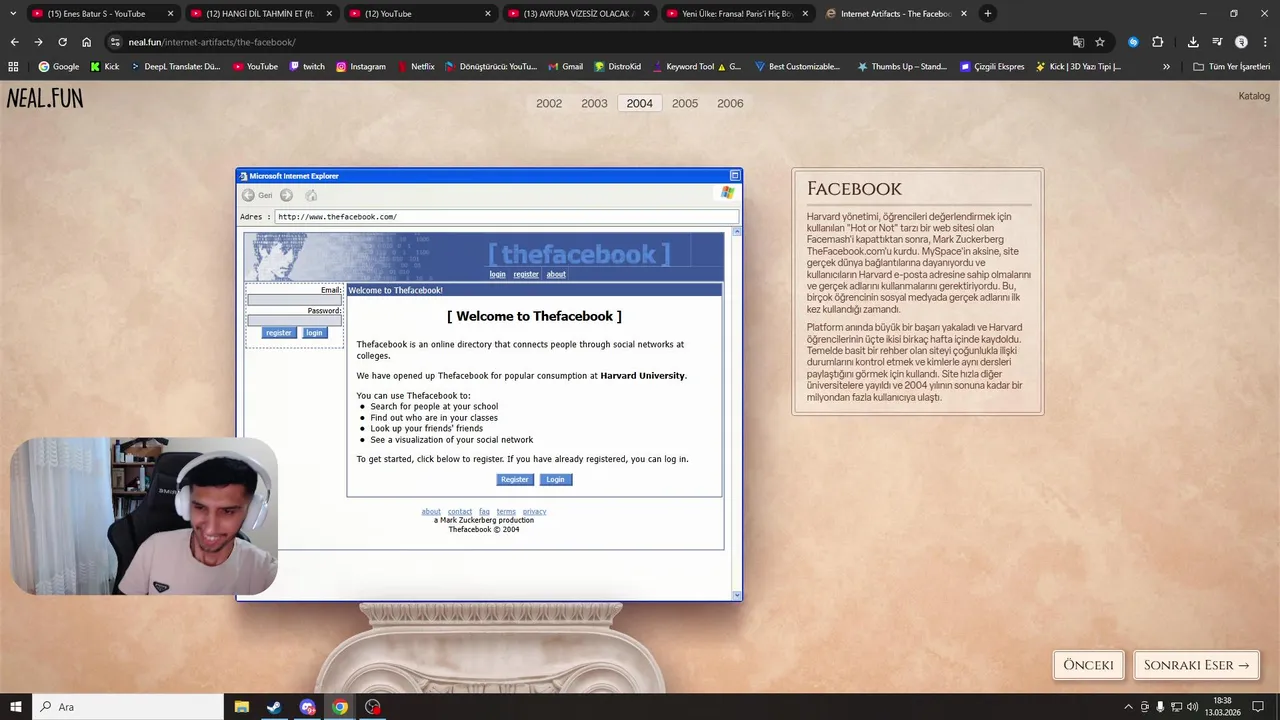
Task: Open the Chrome three-dot menu
Action: pos(1264,42)
